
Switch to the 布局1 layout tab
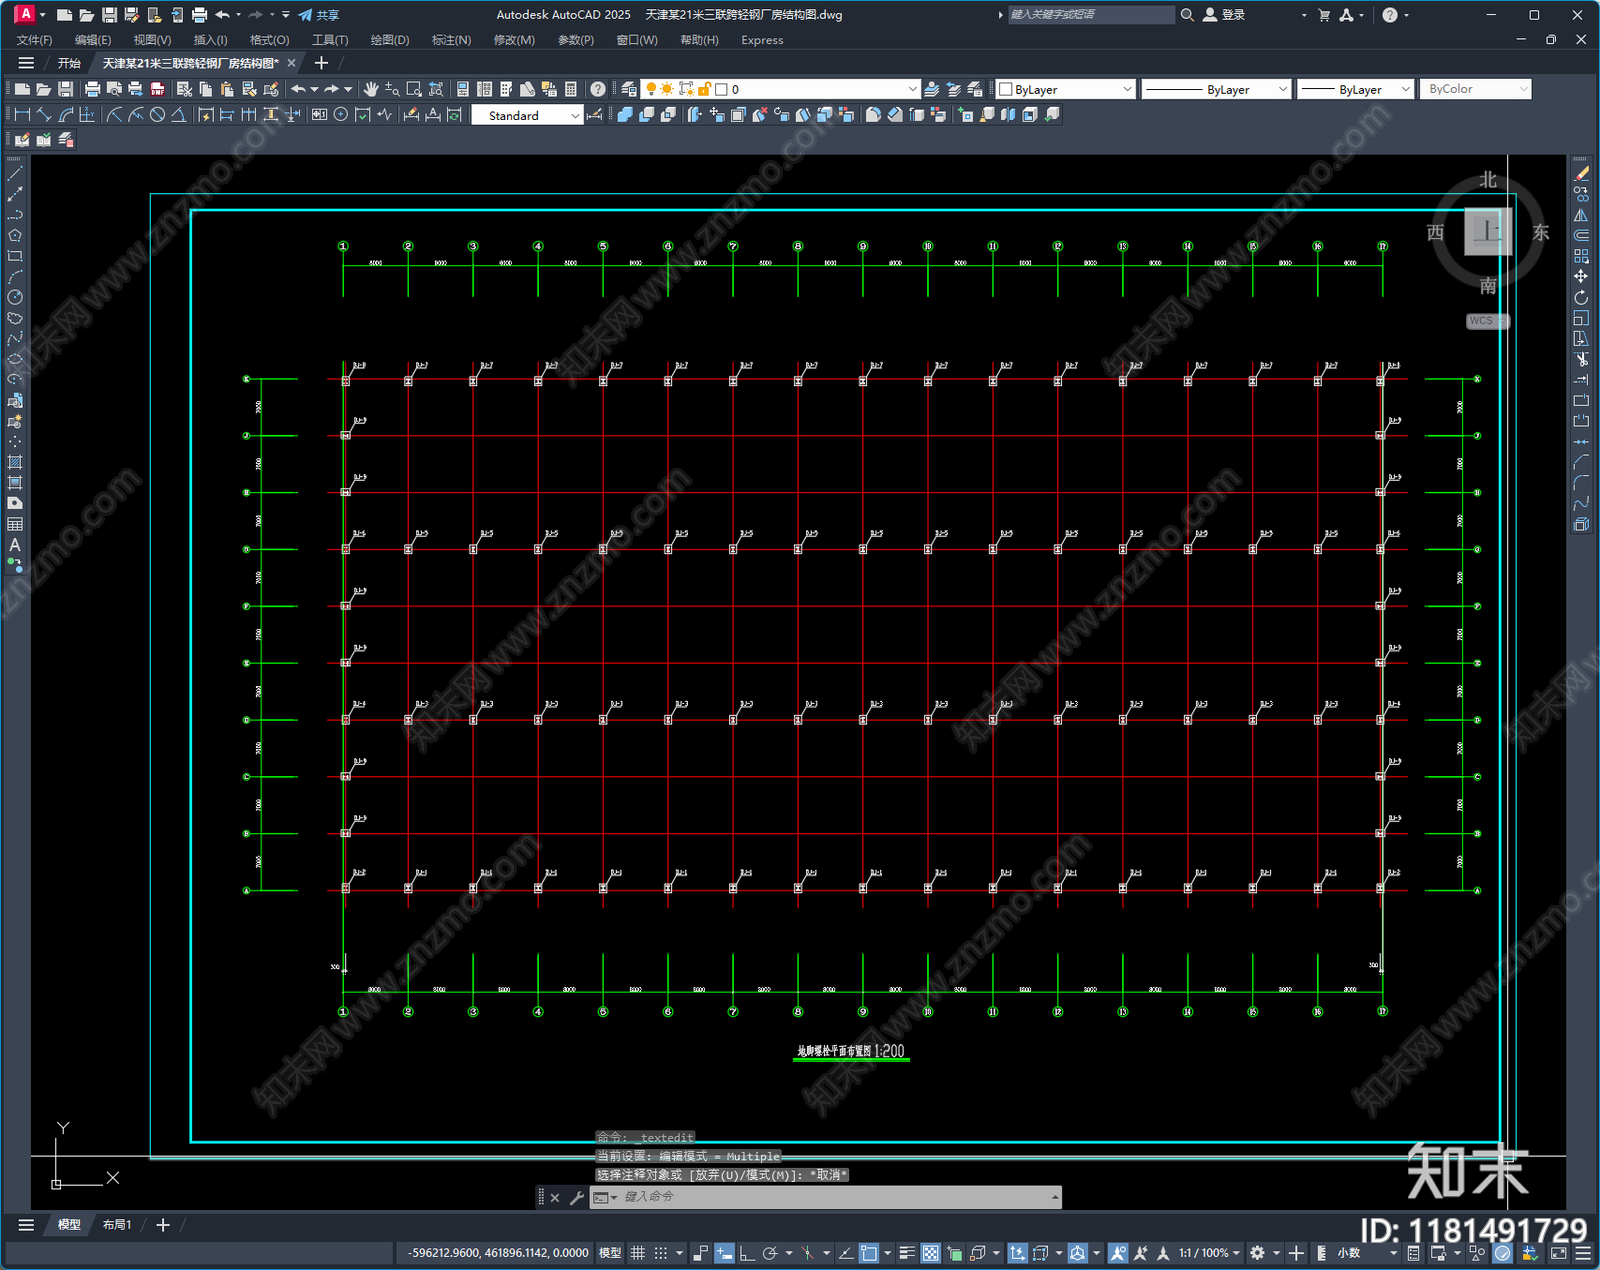(x=117, y=1225)
